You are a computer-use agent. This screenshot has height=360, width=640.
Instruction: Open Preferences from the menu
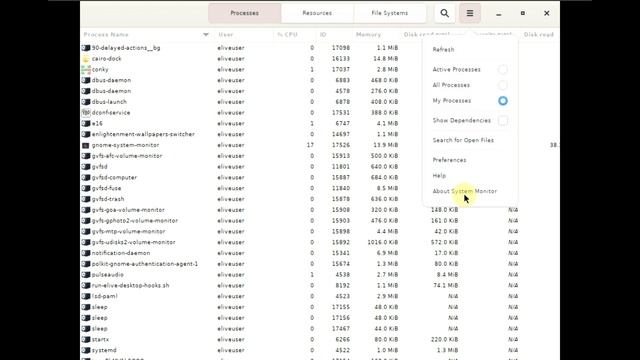click(449, 160)
